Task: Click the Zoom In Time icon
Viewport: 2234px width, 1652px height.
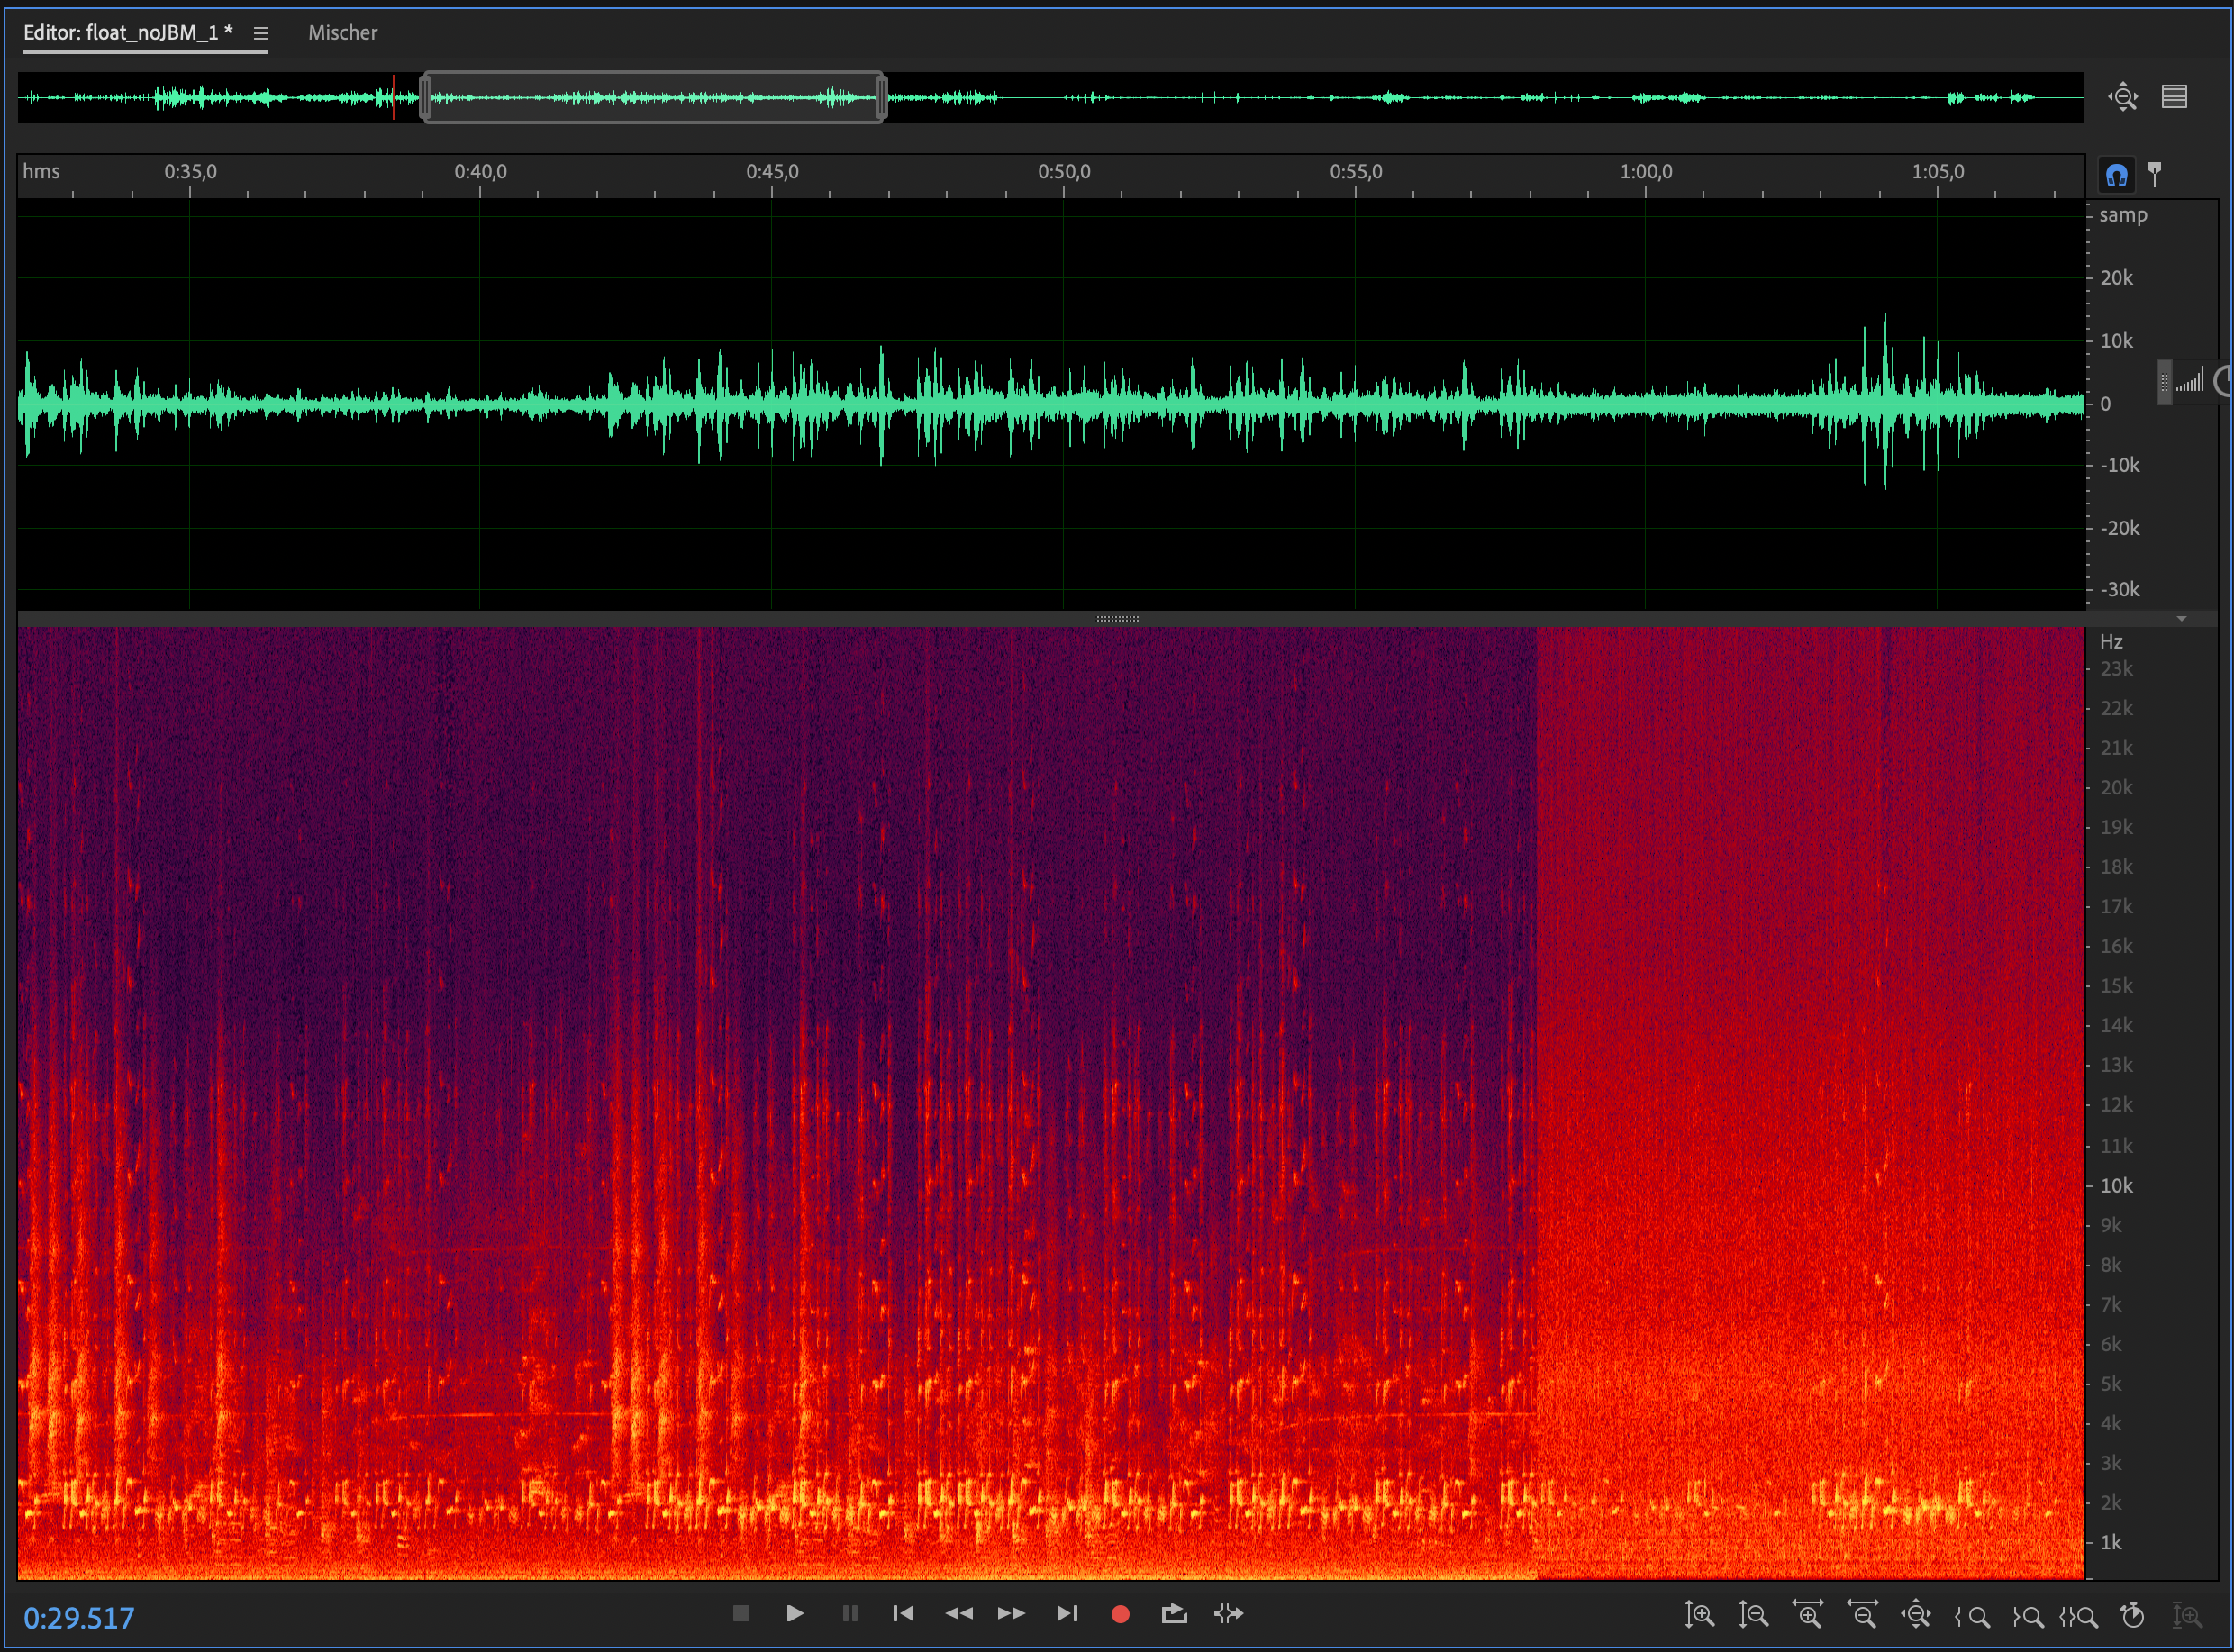Action: [1807, 1614]
